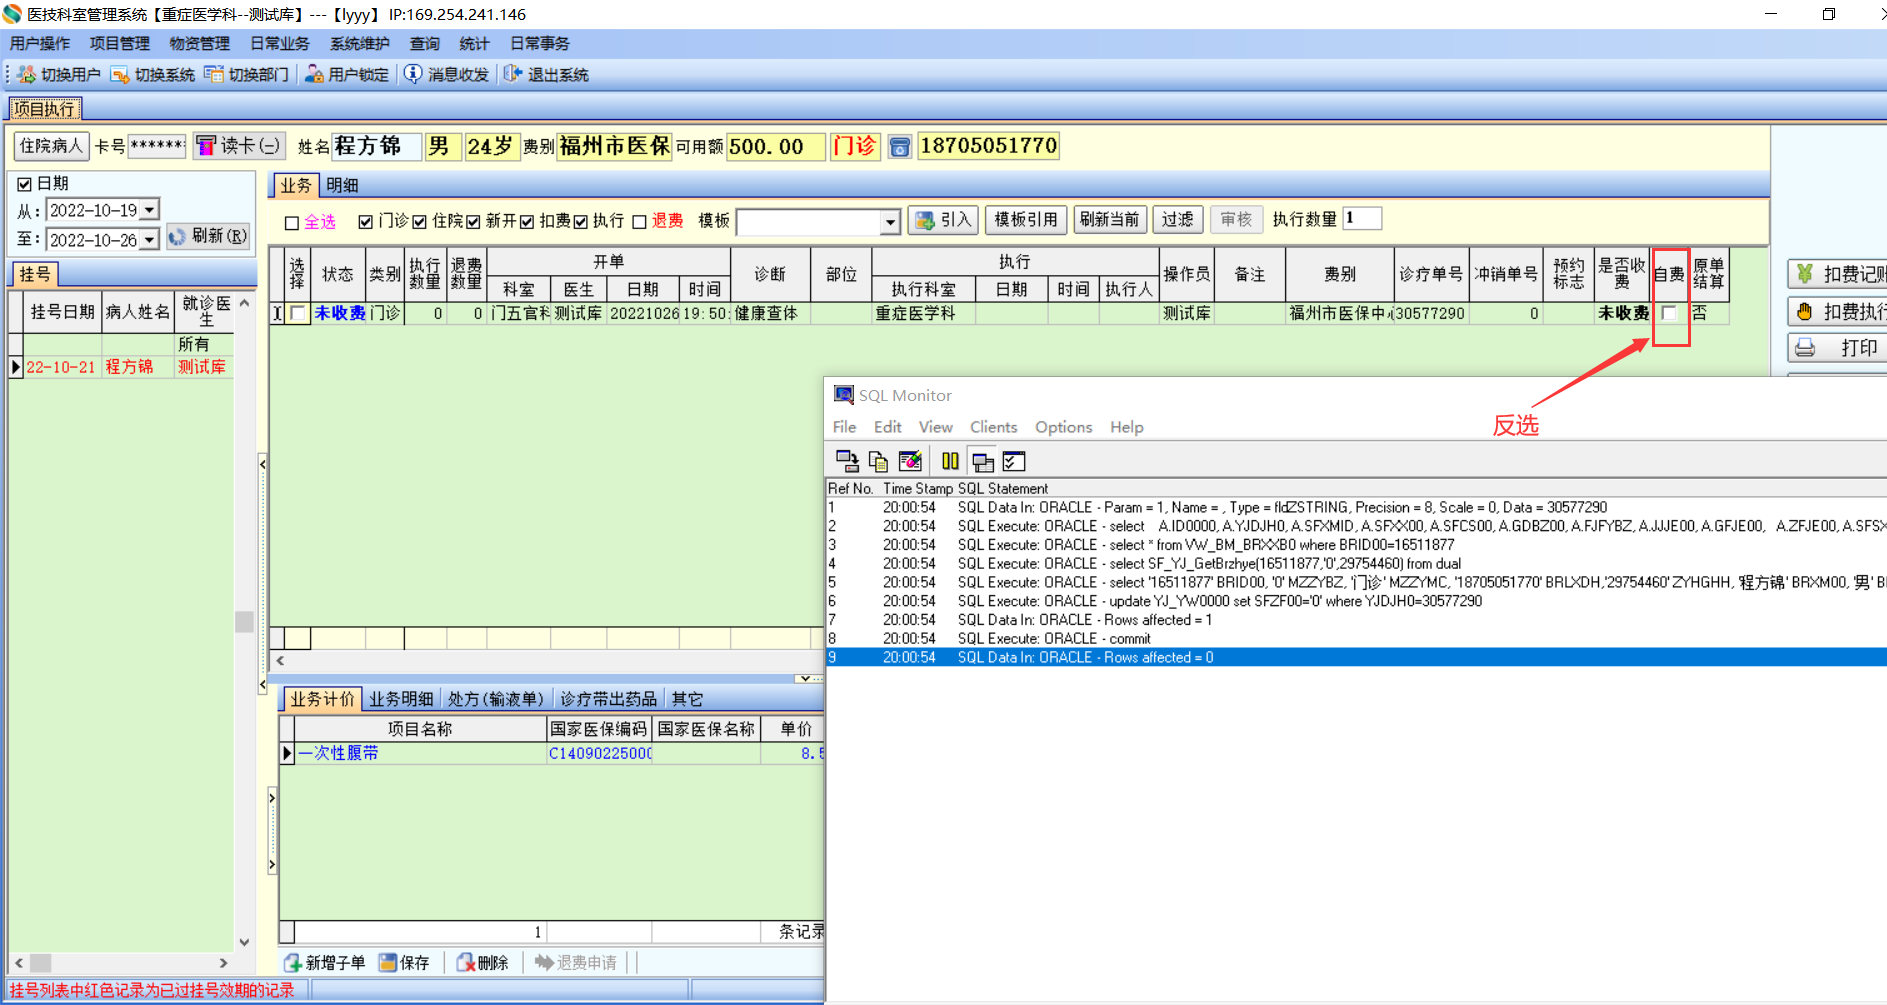1887x1005 pixels.
Task: Check the 退费 refund filter checkbox
Action: [x=640, y=222]
